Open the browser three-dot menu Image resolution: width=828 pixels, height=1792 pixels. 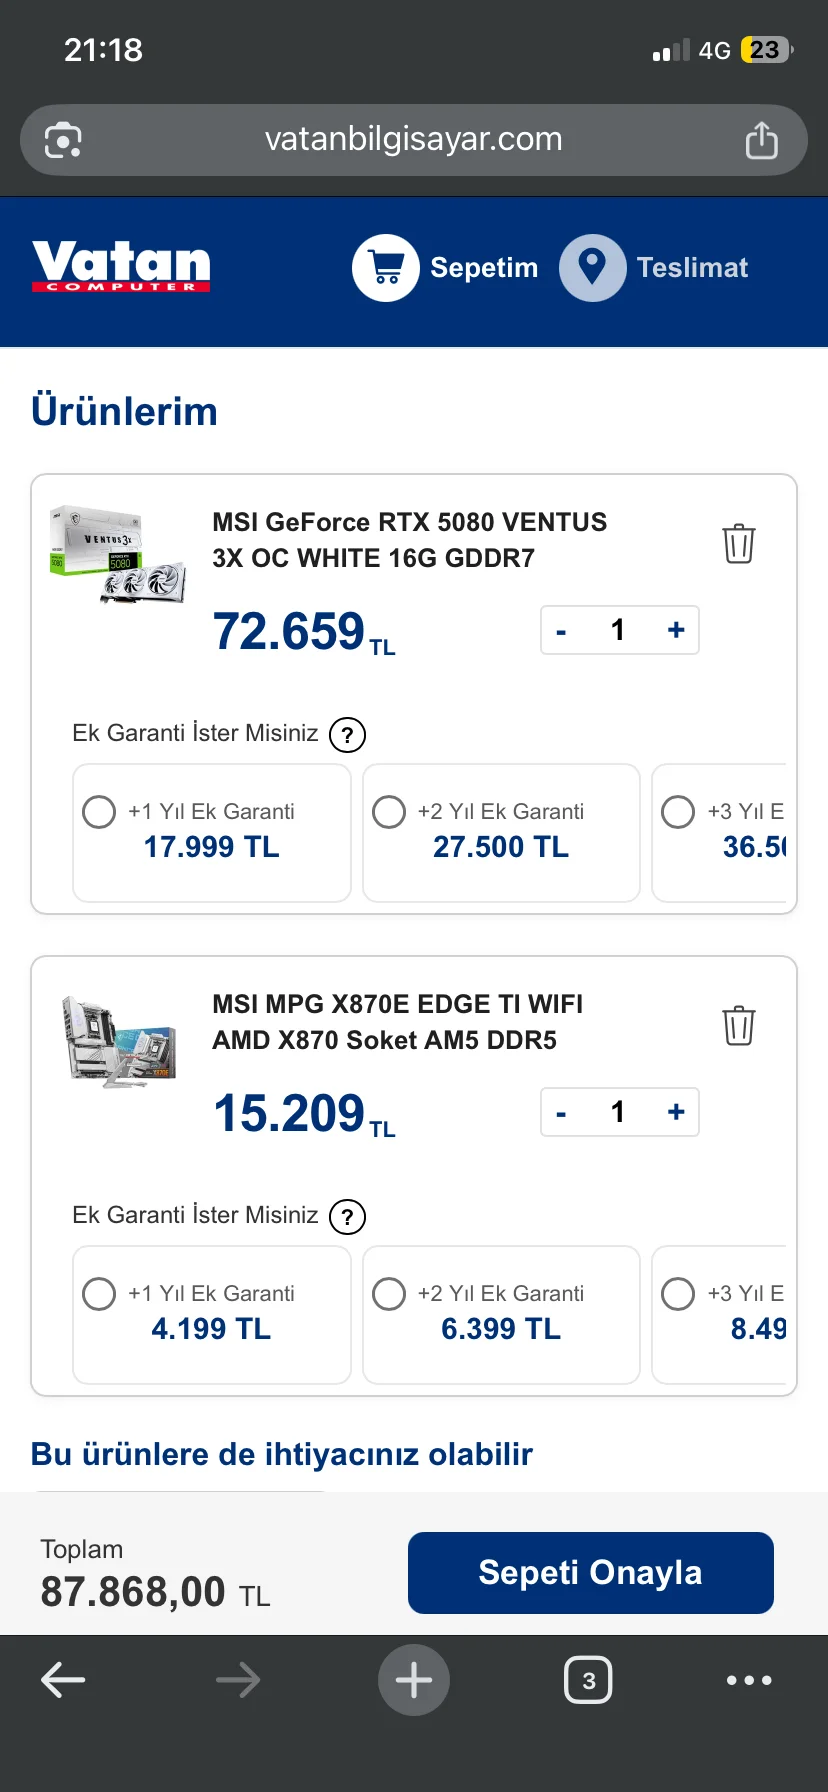click(x=749, y=1680)
